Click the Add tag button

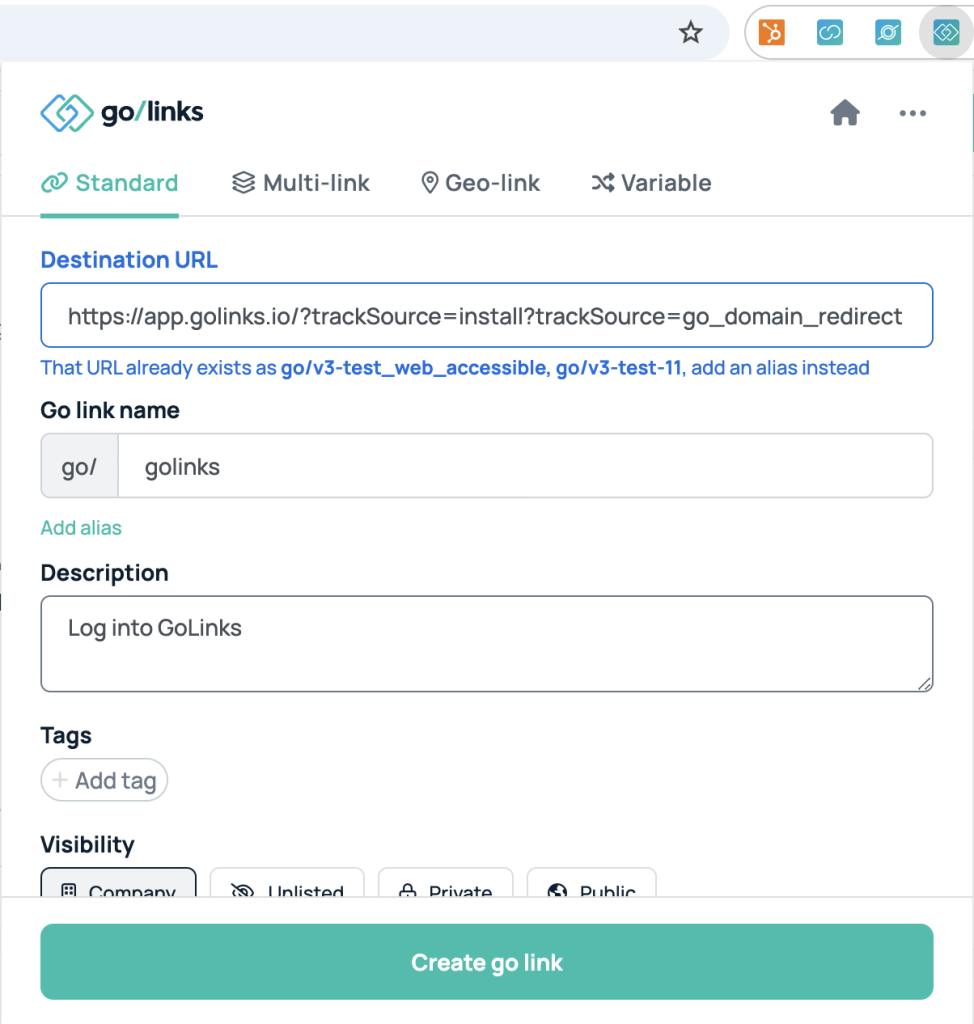(x=104, y=780)
